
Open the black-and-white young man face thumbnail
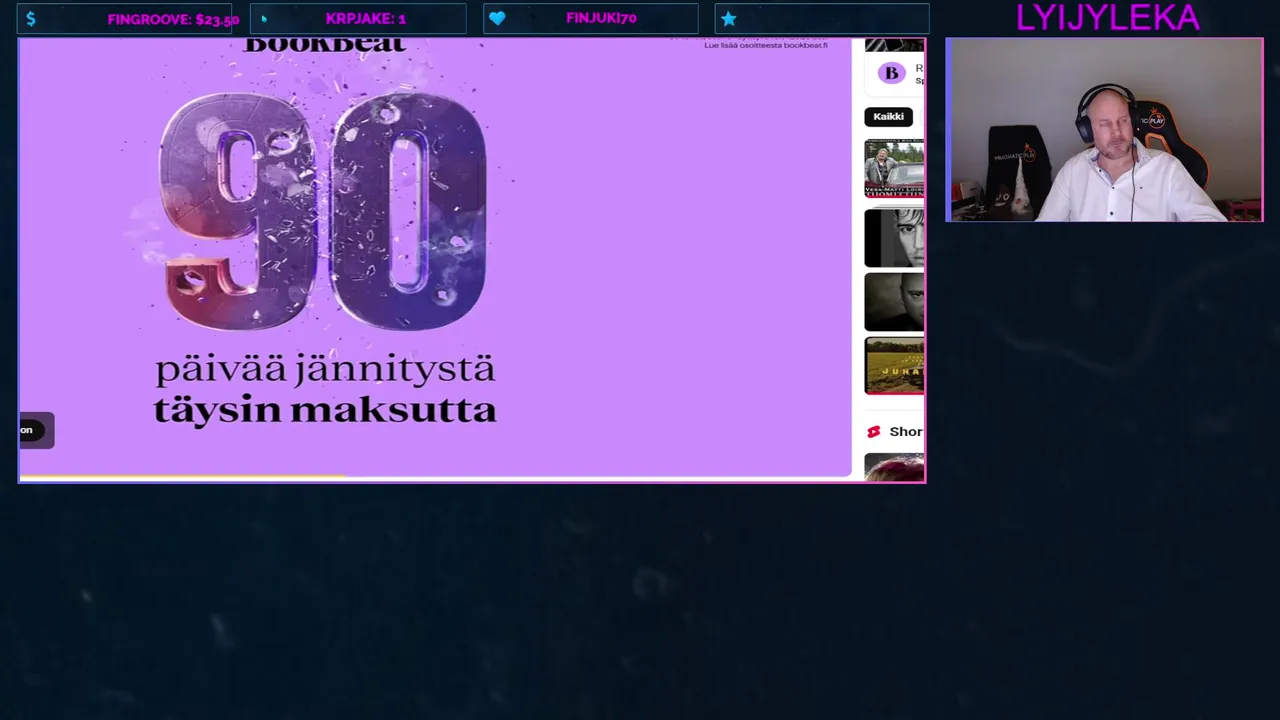(x=894, y=238)
